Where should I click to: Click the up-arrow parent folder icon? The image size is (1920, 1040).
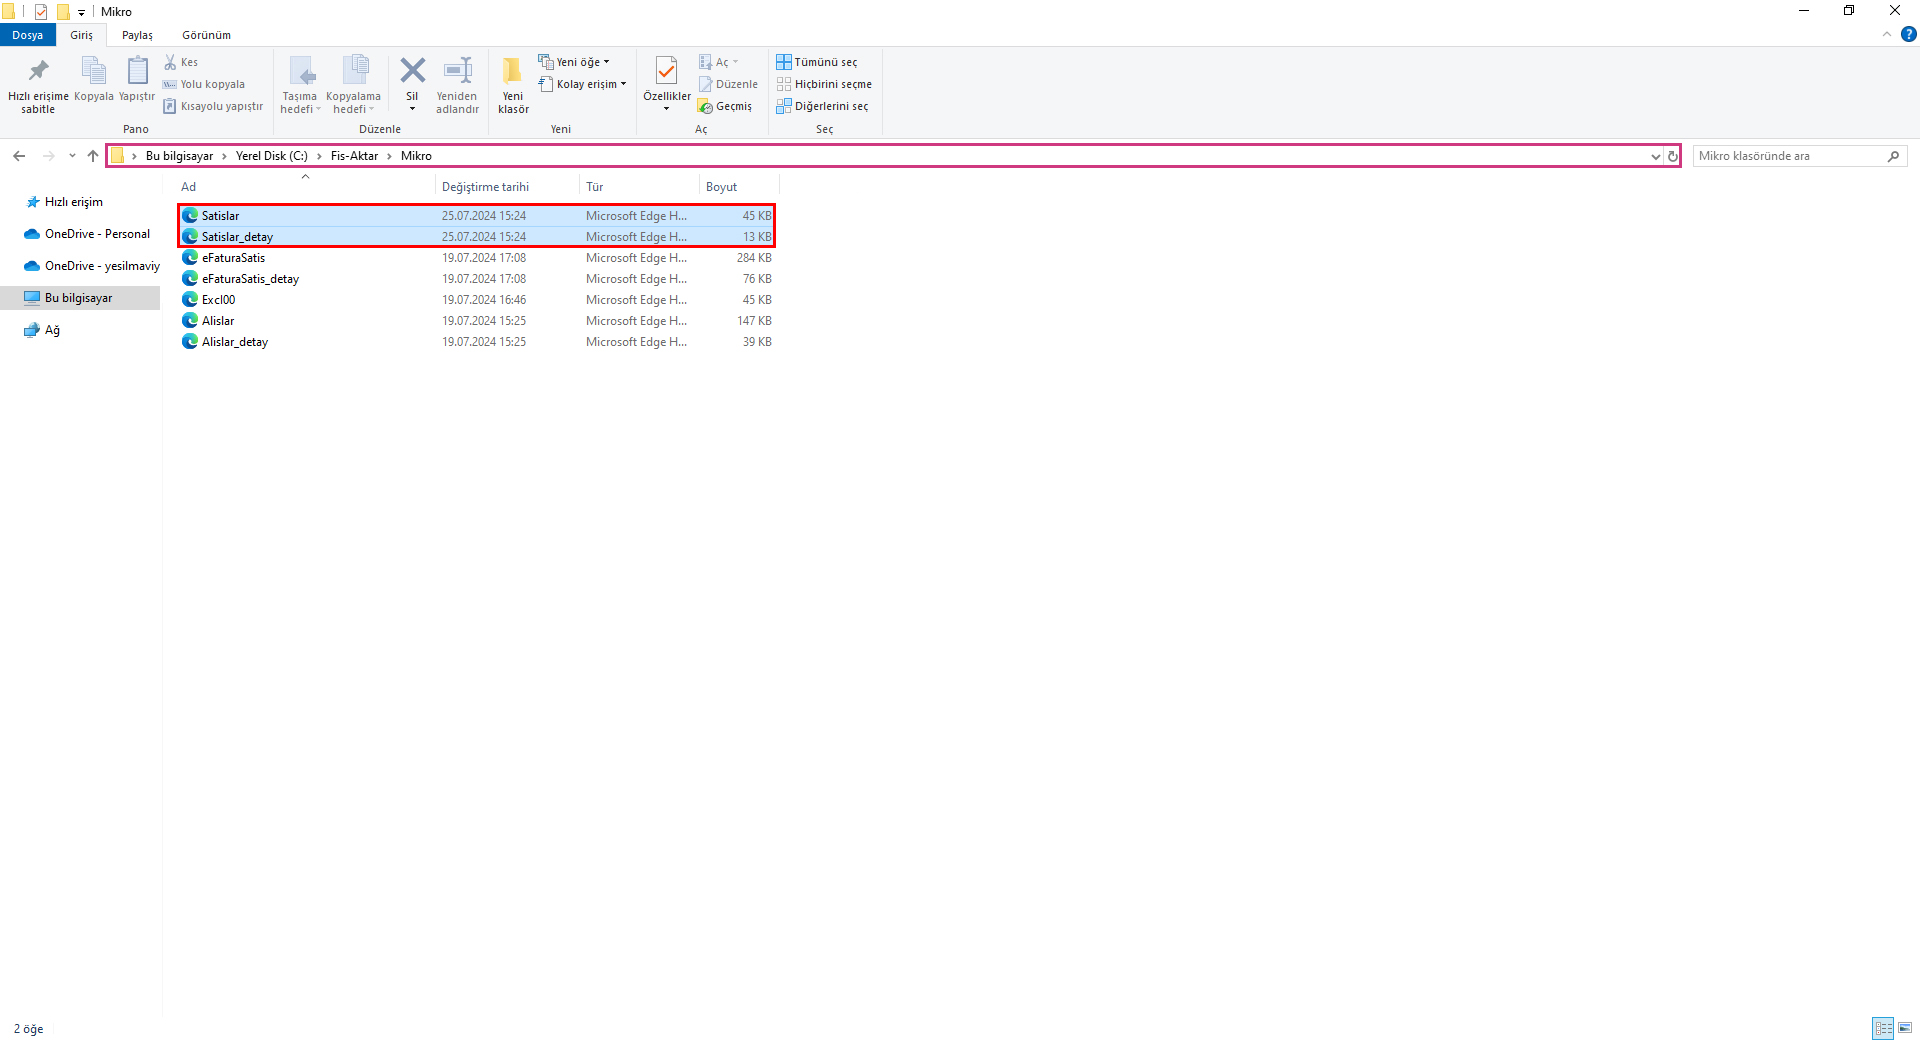pos(93,156)
